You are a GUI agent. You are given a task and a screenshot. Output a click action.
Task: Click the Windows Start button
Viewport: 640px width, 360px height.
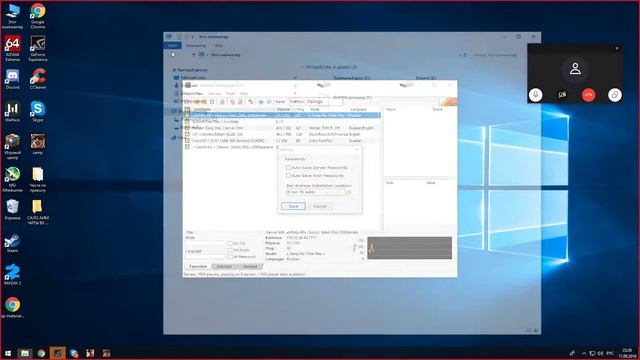click(8, 353)
